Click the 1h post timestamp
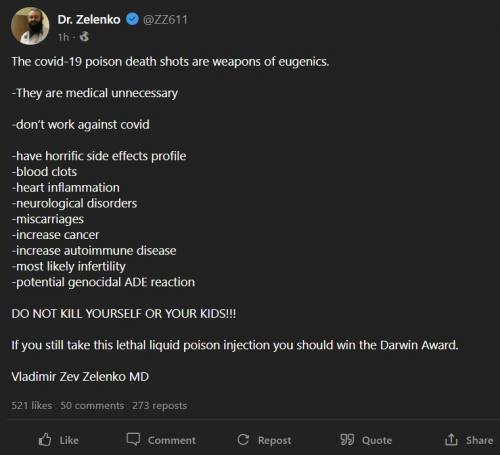 pos(63,37)
